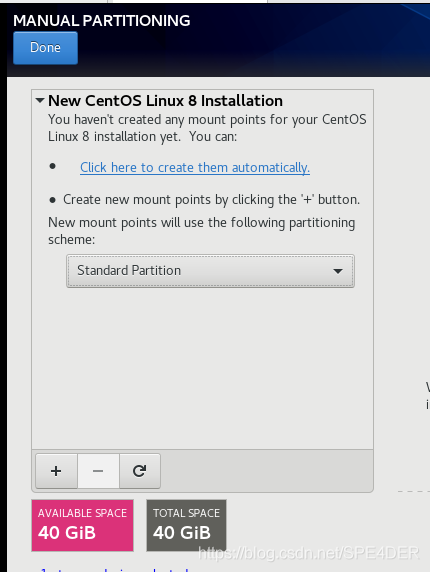Screen dimensions: 430x572
Task: Collapse the New CentOS Linux 8 Installation section
Action: click(x=40, y=100)
